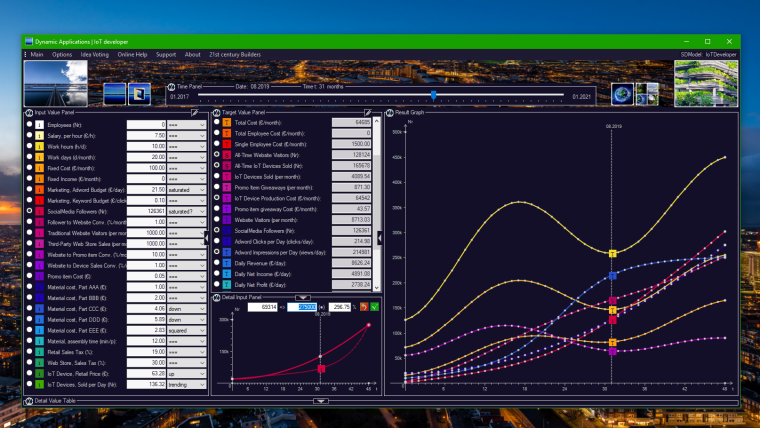Click the edit pencil icon of Target Value Panel
Image resolution: width=760 pixels, height=428 pixels.
369,112
